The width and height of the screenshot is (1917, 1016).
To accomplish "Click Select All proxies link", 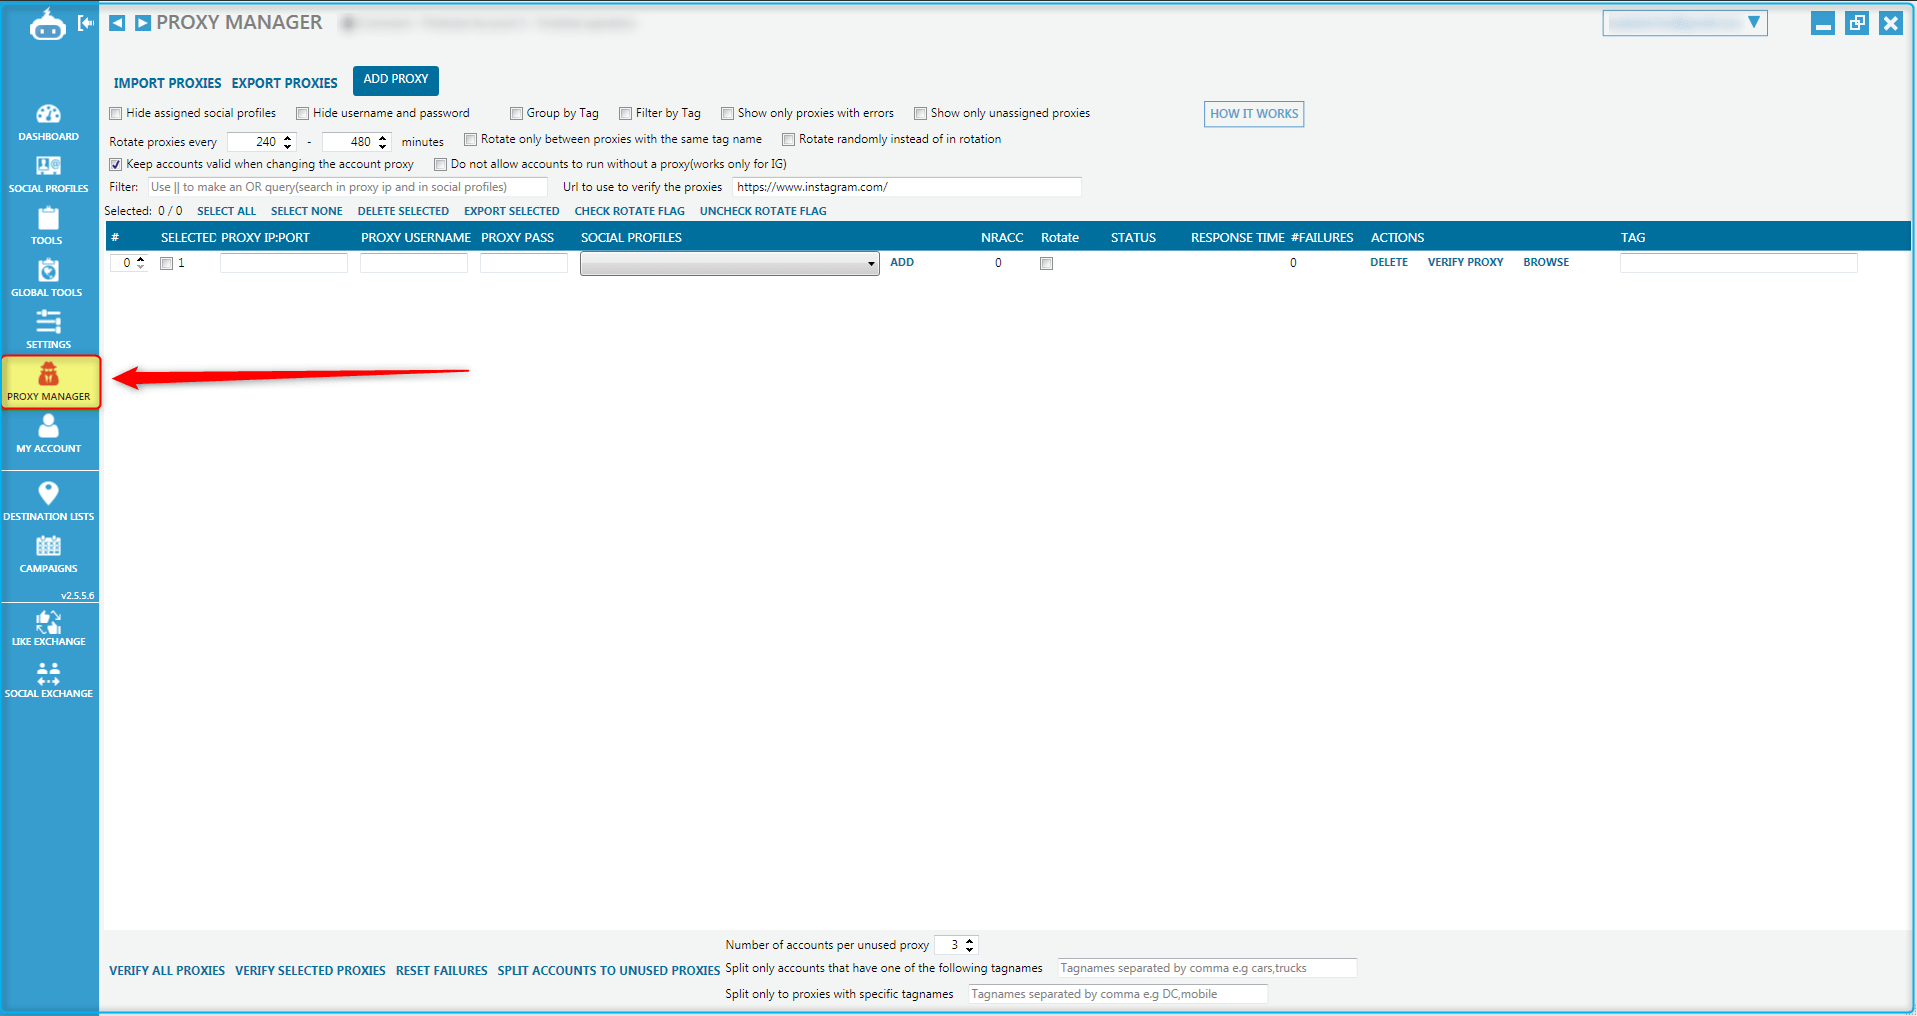I will (226, 211).
